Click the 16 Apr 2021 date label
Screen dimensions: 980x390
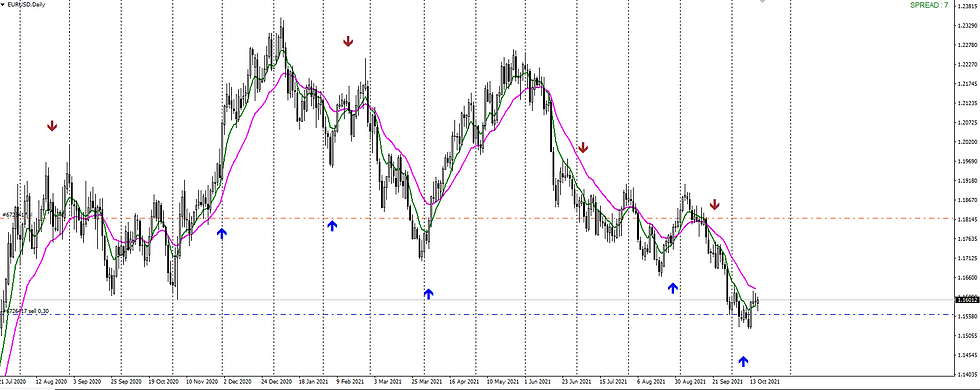coord(464,380)
